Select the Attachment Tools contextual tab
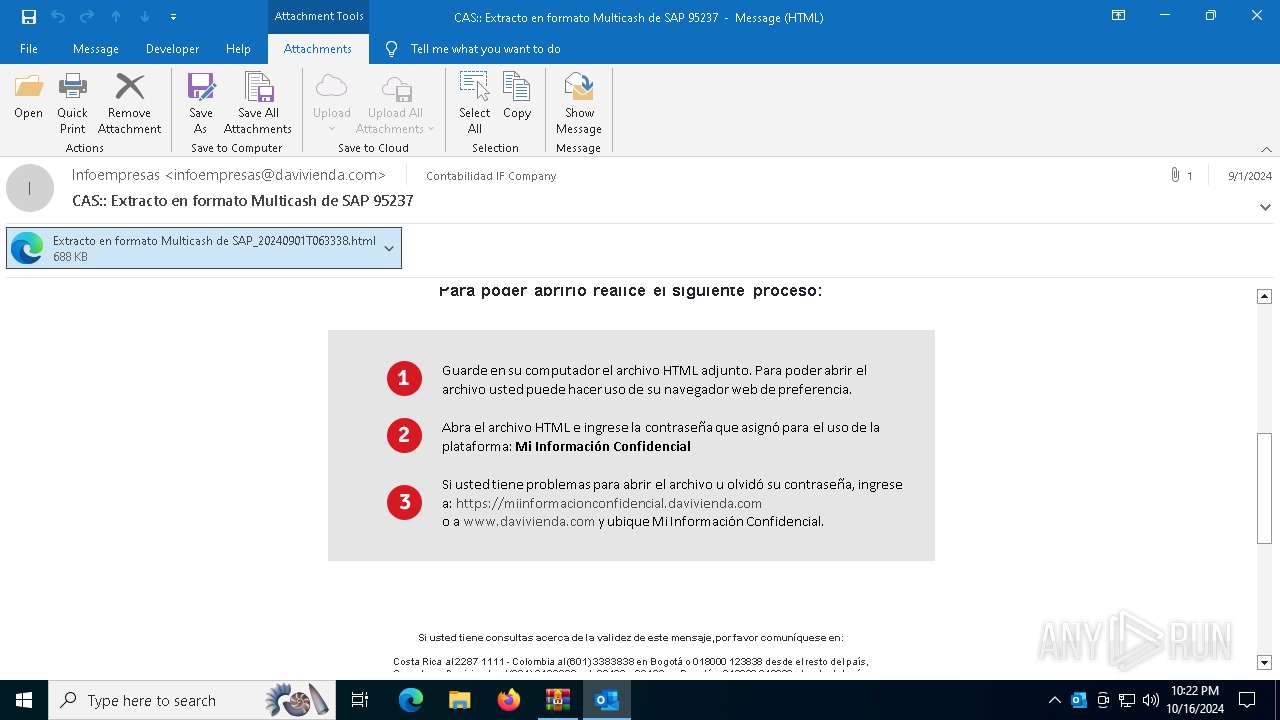 319,16
